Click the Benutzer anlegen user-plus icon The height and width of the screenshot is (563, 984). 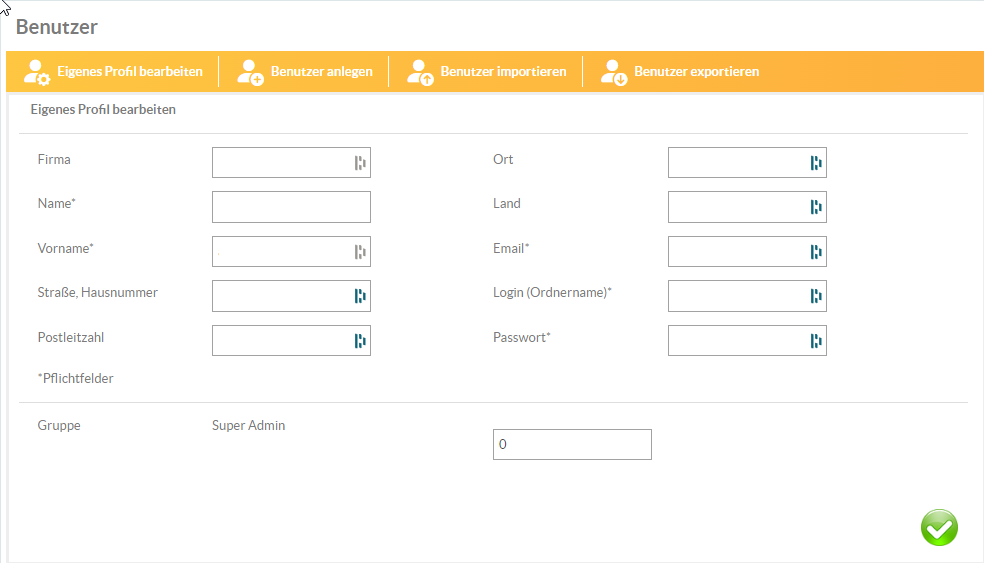point(250,72)
